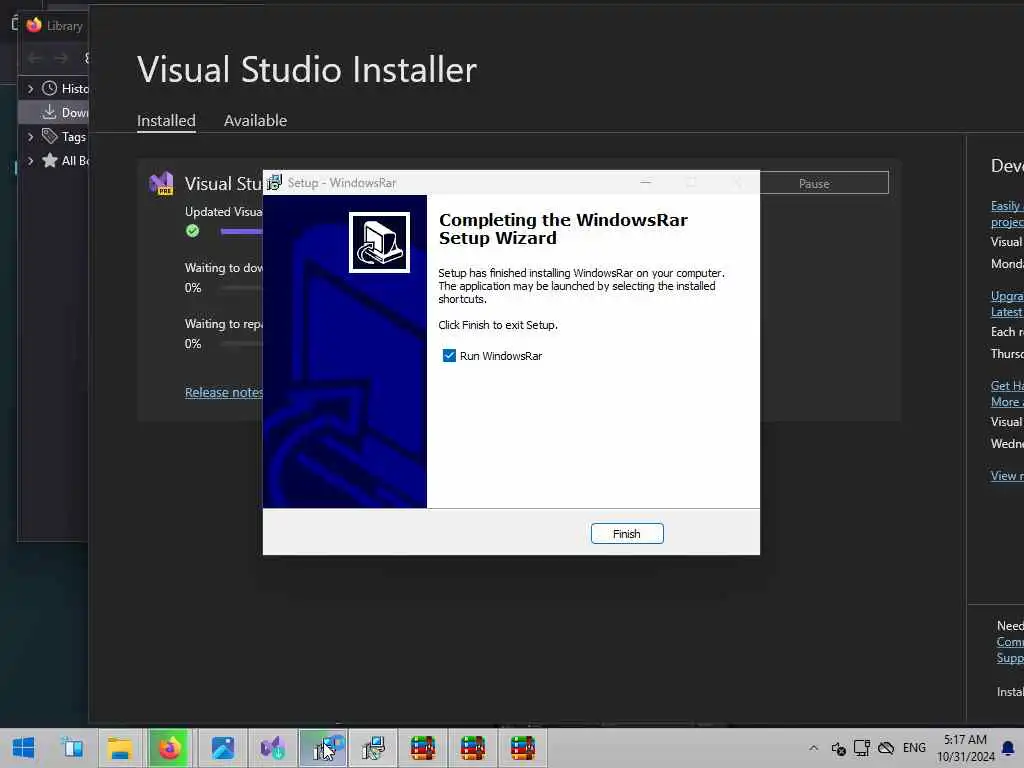The height and width of the screenshot is (768, 1024).
Task: Click the Firefox icon in the Library title bar
Action: [x=34, y=25]
